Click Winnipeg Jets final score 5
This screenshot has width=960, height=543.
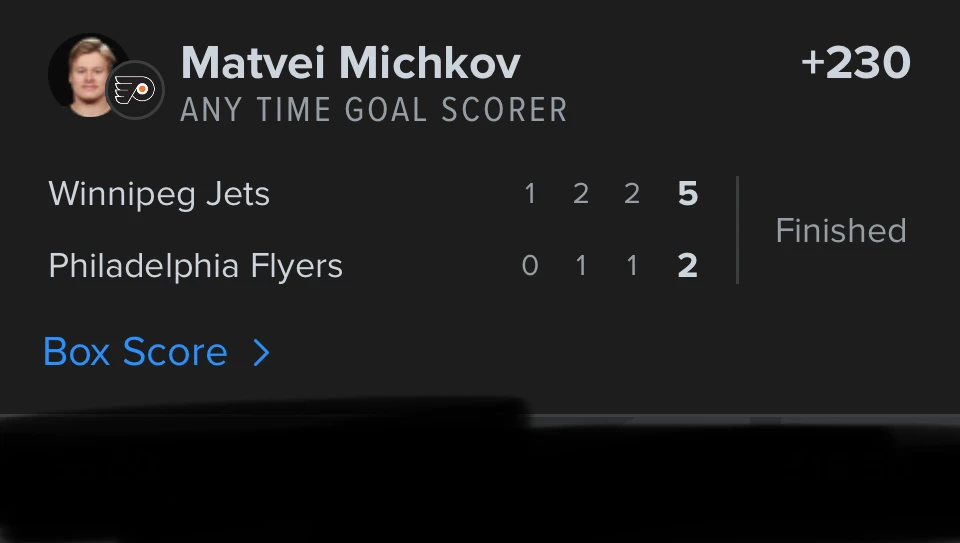(688, 194)
